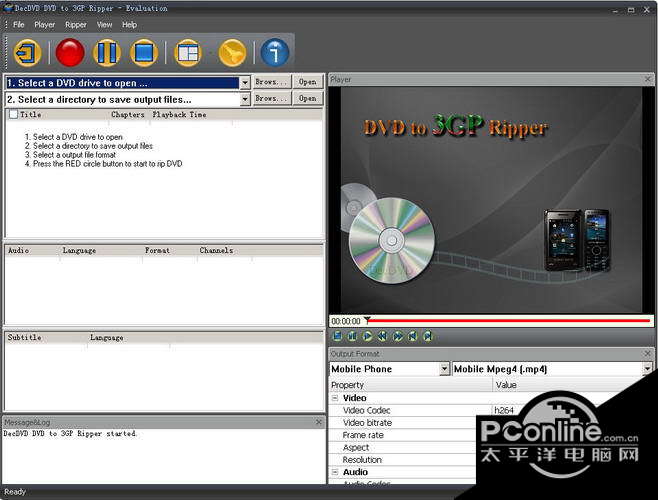Close the Message&Log panel

click(319, 422)
